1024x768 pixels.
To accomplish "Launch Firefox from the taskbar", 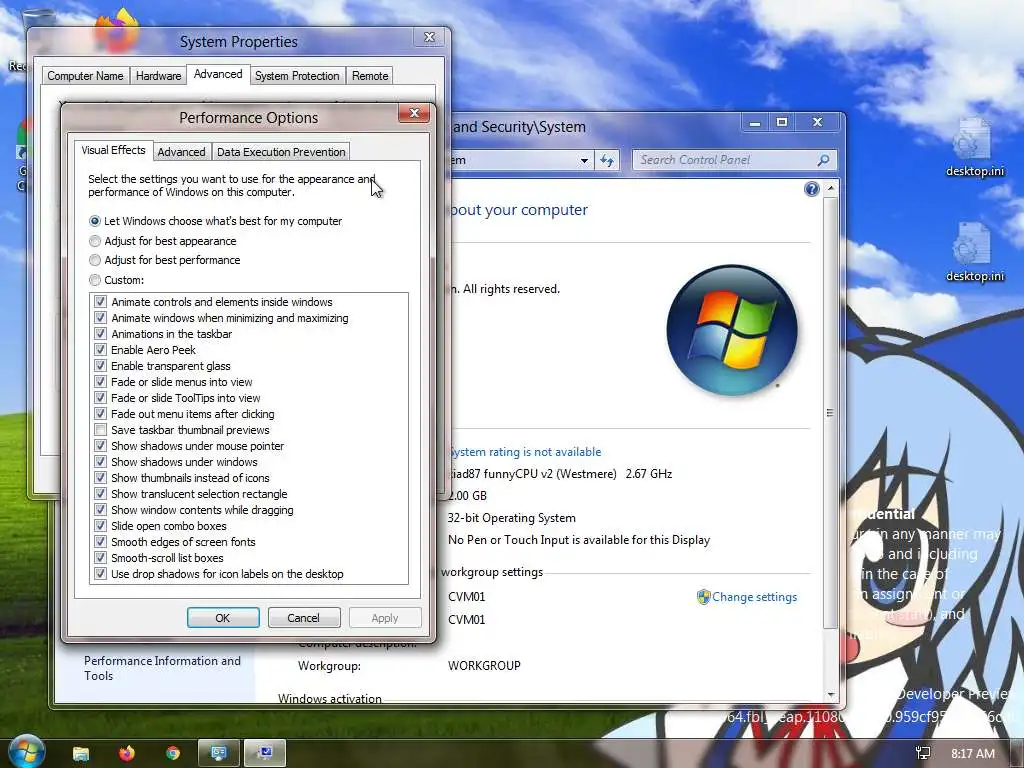I will (x=127, y=753).
